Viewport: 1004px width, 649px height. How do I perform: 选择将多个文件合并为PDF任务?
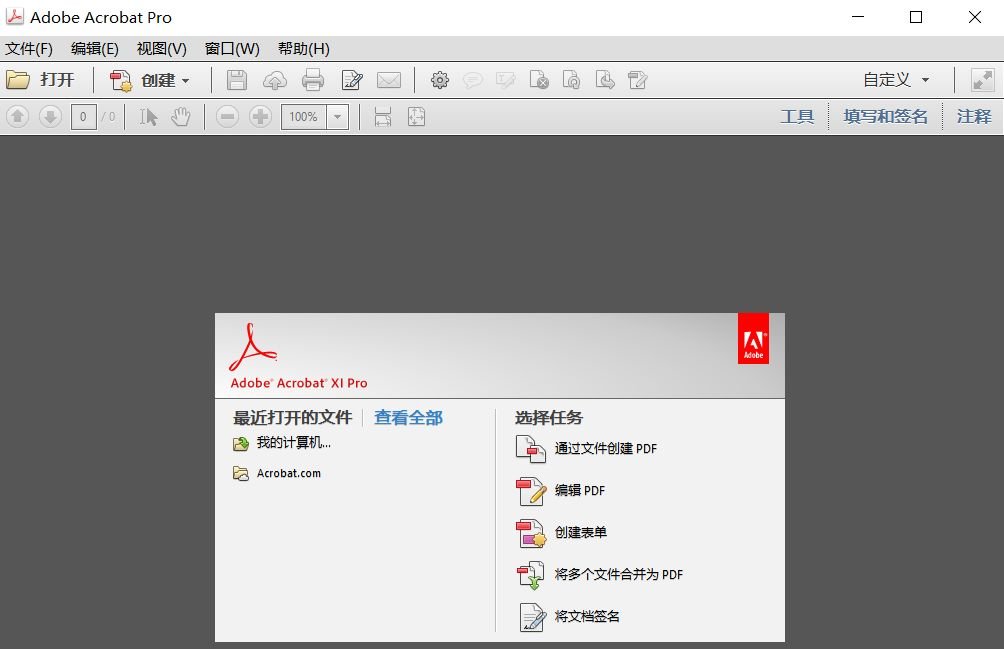620,575
